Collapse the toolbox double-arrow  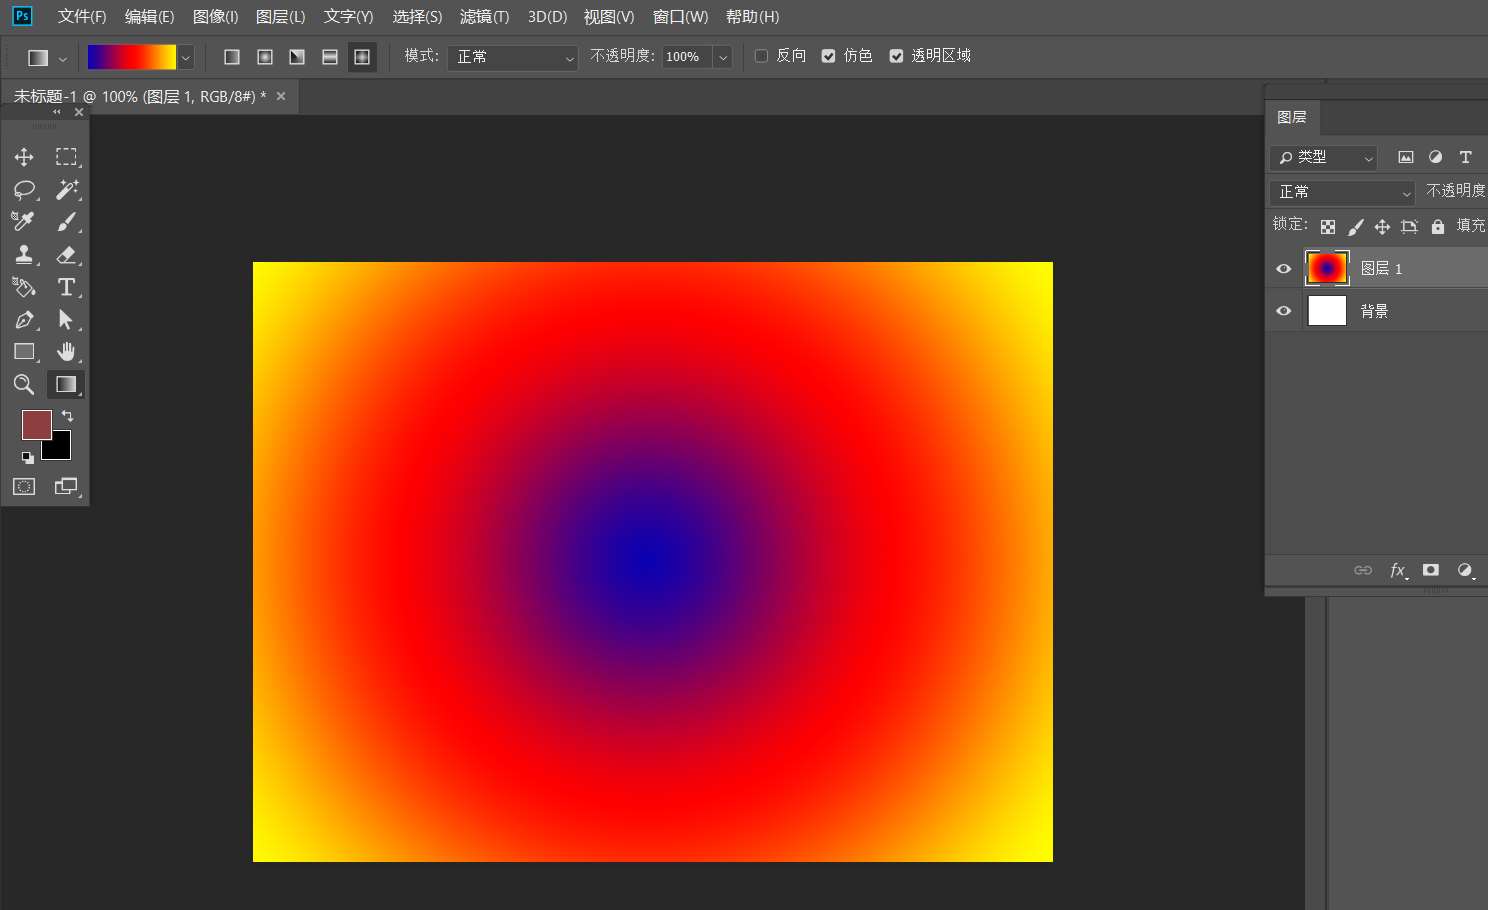[57, 112]
